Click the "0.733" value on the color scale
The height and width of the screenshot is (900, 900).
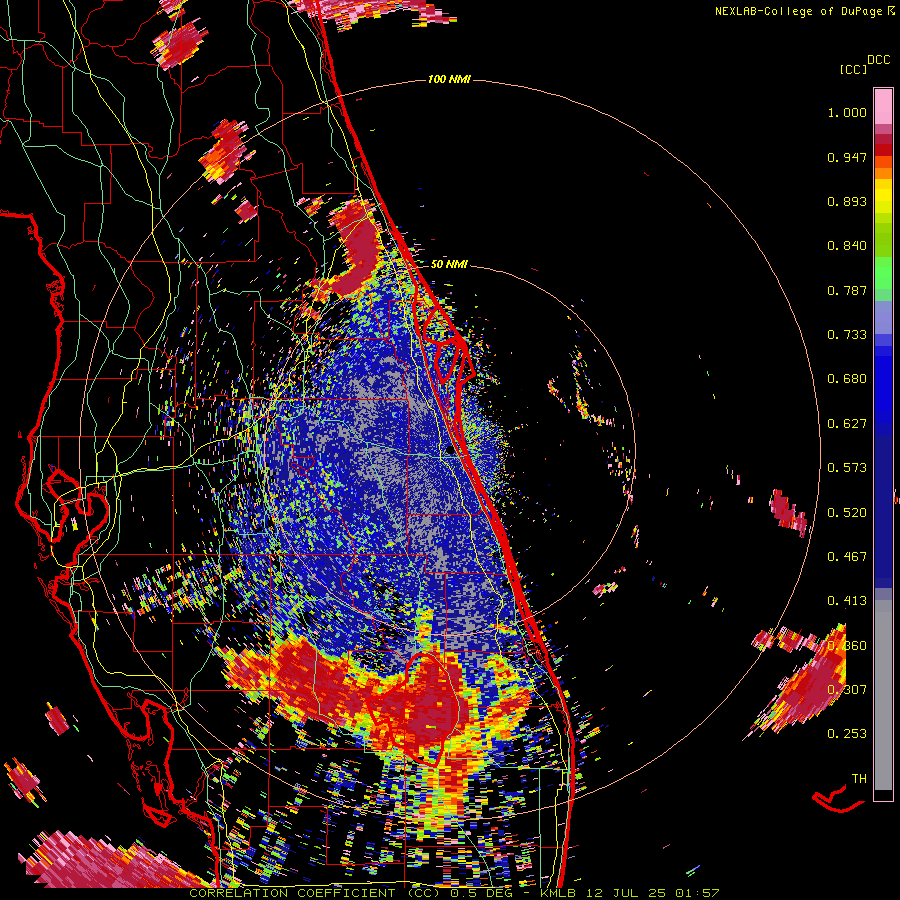(847, 335)
